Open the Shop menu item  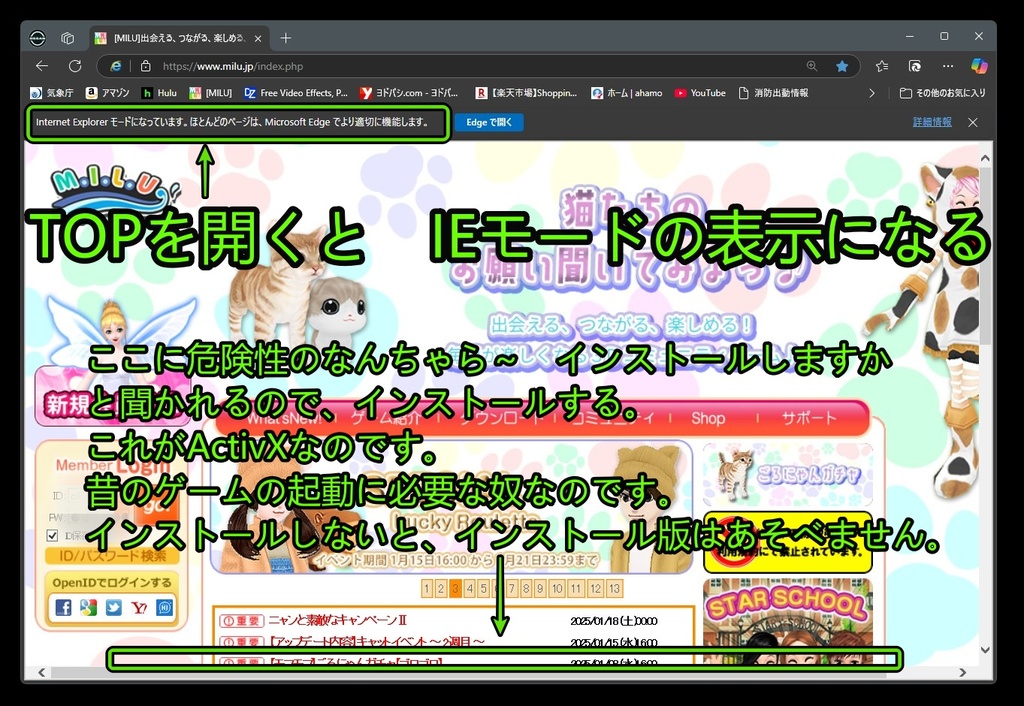pyautogui.click(x=708, y=418)
